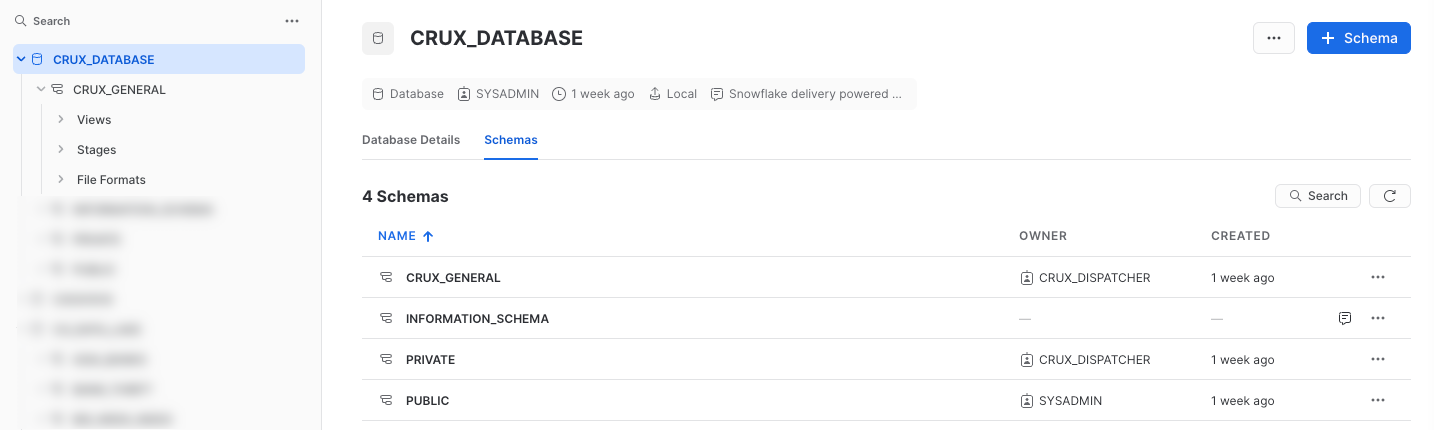Image resolution: width=1434 pixels, height=430 pixels.
Task: Click the schema icon in the INFORMATION_SCHEMA row
Action: 385,318
